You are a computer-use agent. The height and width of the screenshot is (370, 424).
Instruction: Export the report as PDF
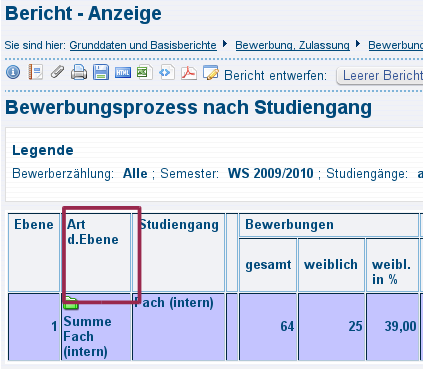(189, 72)
